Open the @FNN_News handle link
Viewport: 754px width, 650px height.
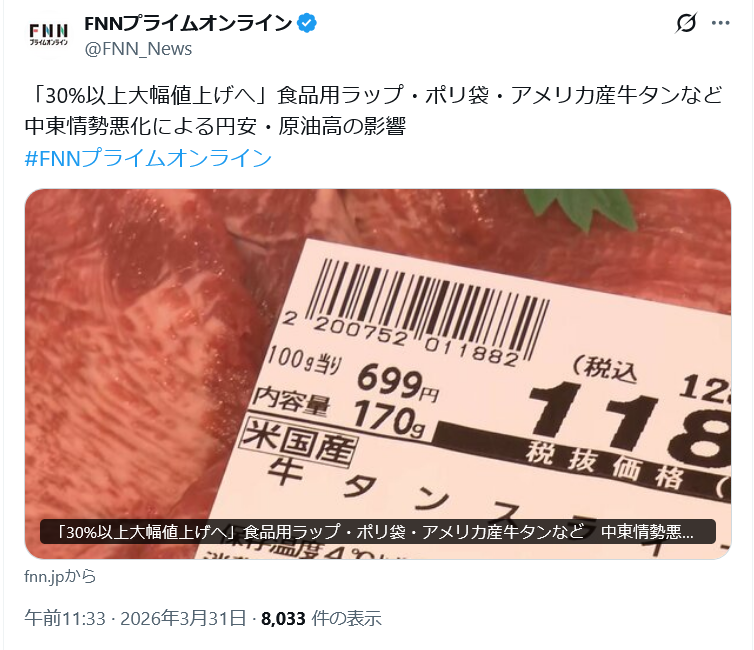click(x=138, y=49)
